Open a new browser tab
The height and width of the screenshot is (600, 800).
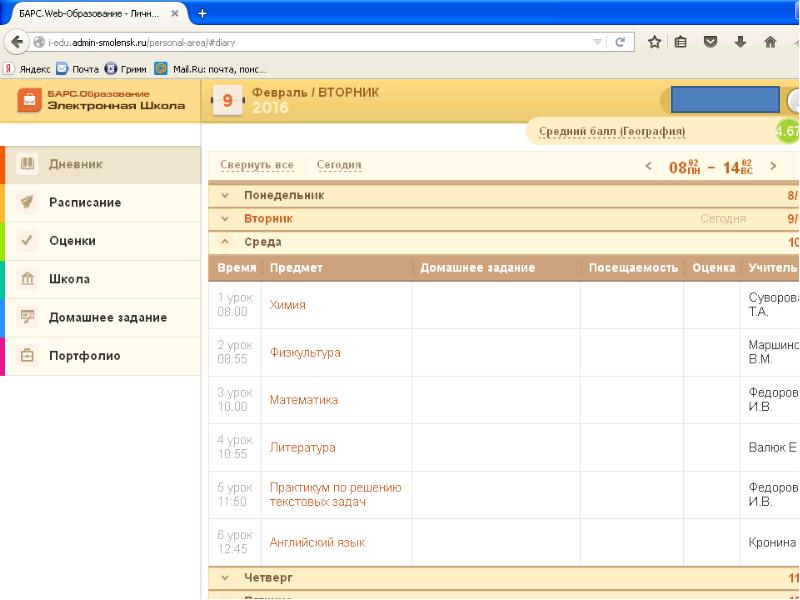click(x=203, y=13)
